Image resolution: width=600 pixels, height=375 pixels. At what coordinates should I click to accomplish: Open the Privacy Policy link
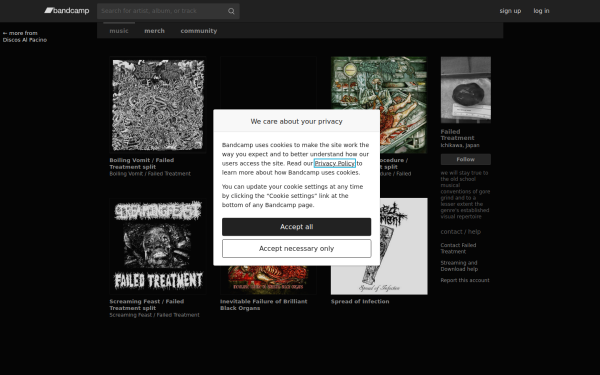tap(334, 163)
